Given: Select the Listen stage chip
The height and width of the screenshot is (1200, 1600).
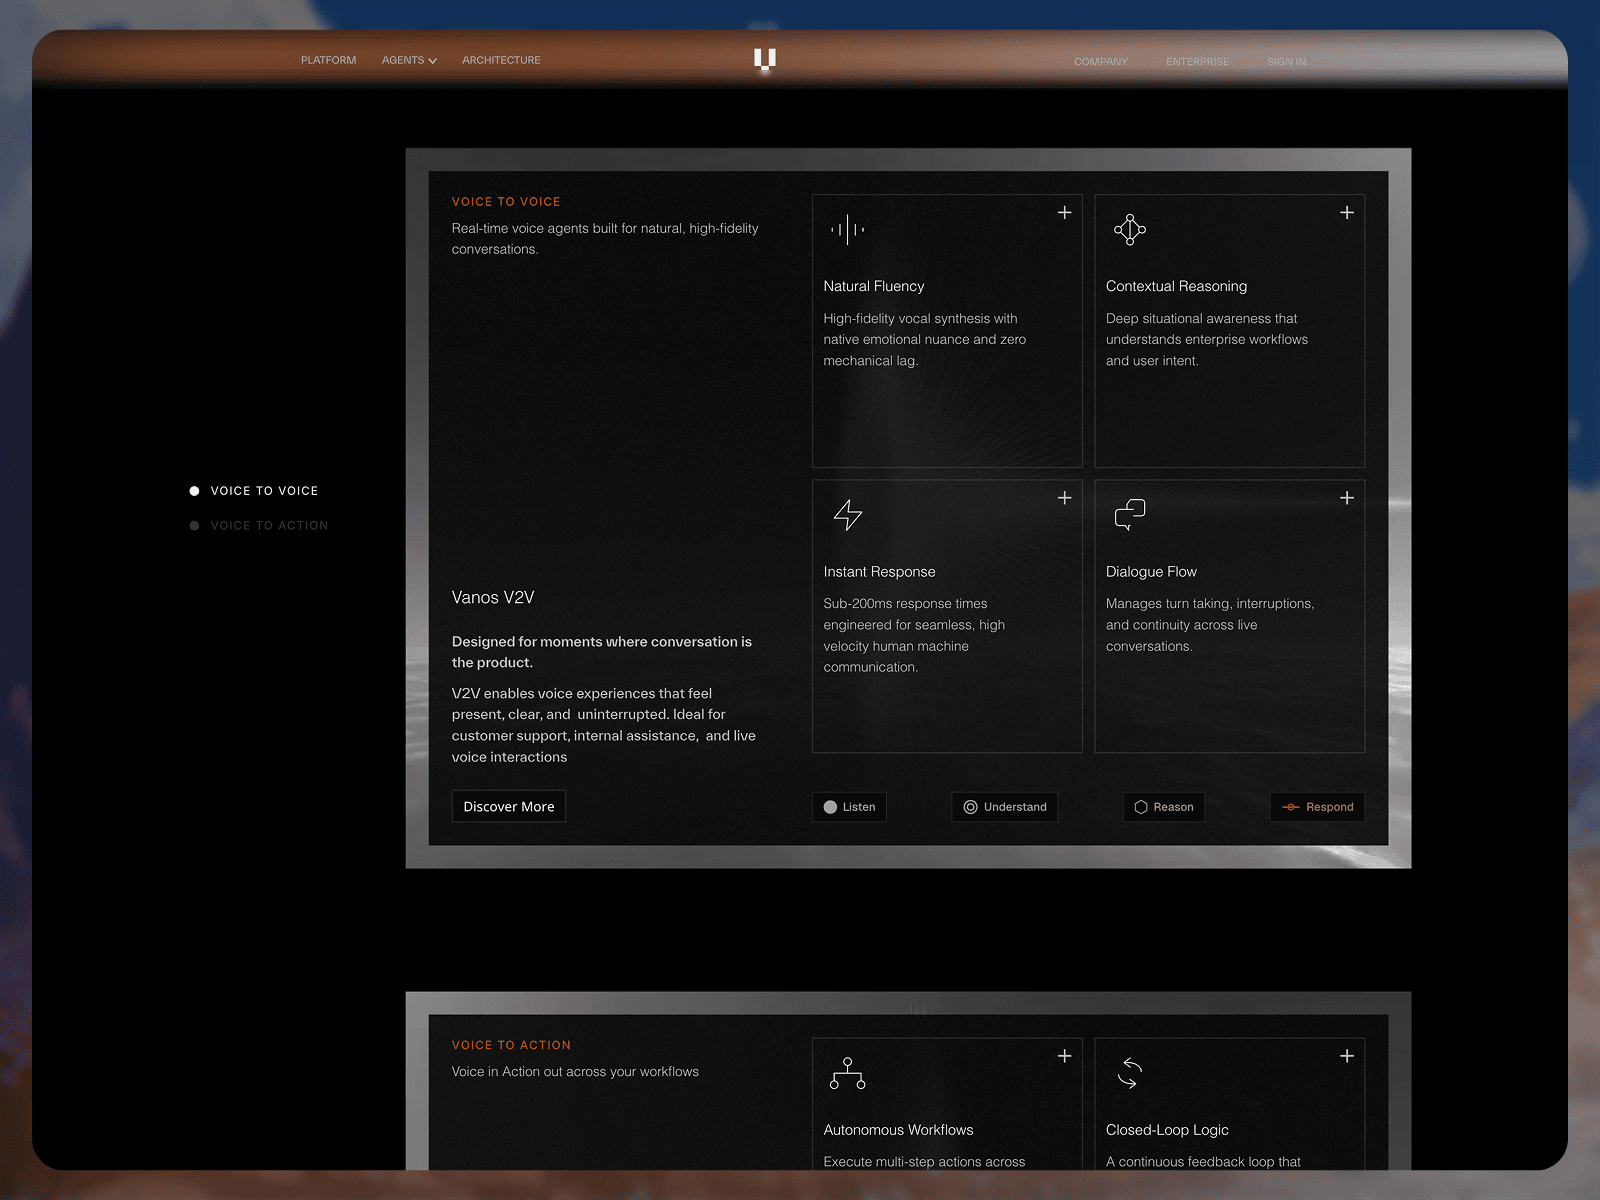Looking at the screenshot, I should pyautogui.click(x=850, y=807).
